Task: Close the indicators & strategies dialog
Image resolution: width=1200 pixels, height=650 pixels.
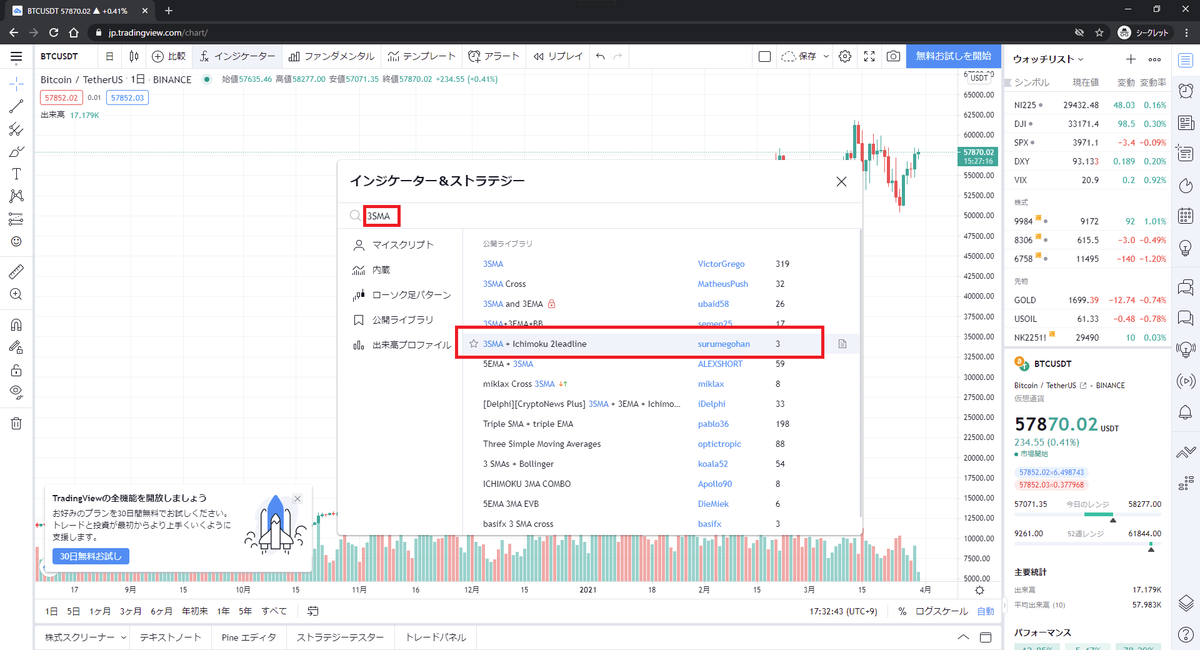Action: (x=841, y=182)
